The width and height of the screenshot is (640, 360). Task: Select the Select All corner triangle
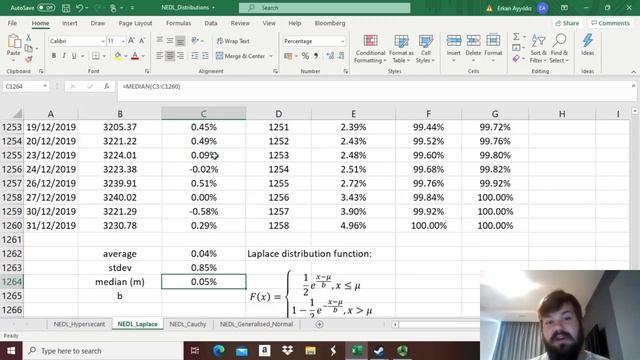(17, 114)
